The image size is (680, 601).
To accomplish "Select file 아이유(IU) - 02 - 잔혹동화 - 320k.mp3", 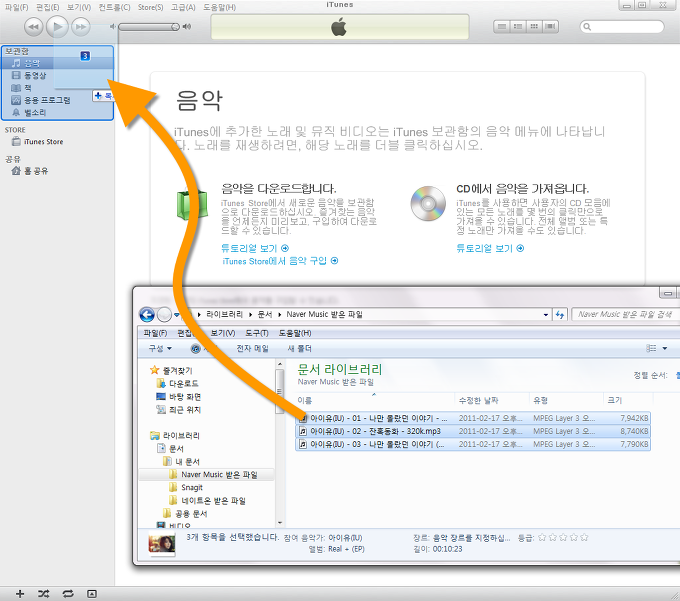I will 473,431.
